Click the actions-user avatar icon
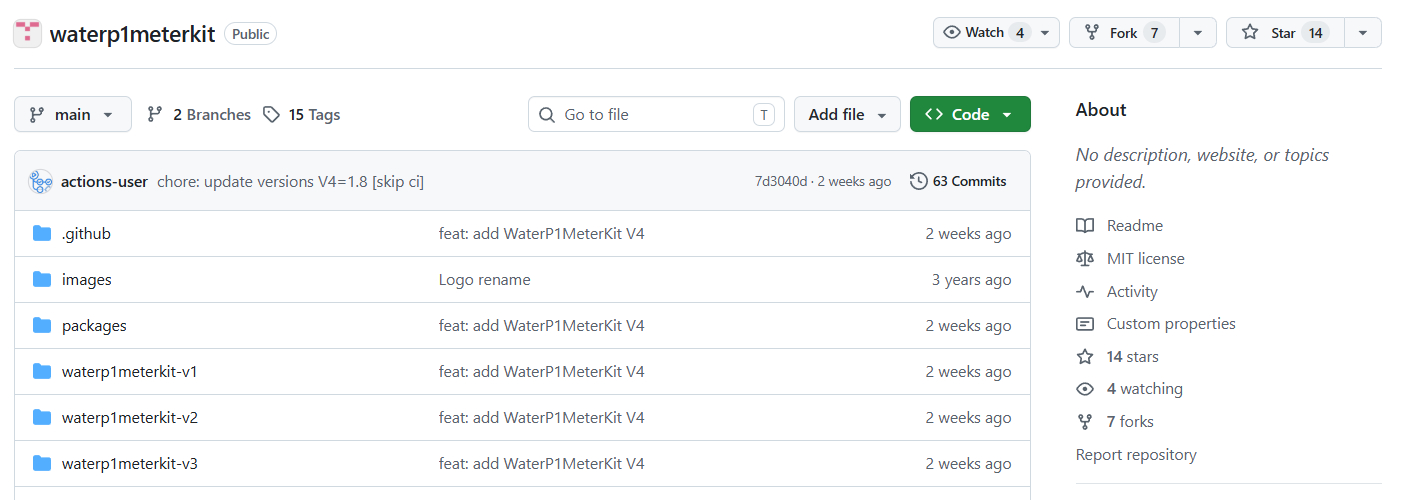1418x500 pixels. [x=41, y=181]
